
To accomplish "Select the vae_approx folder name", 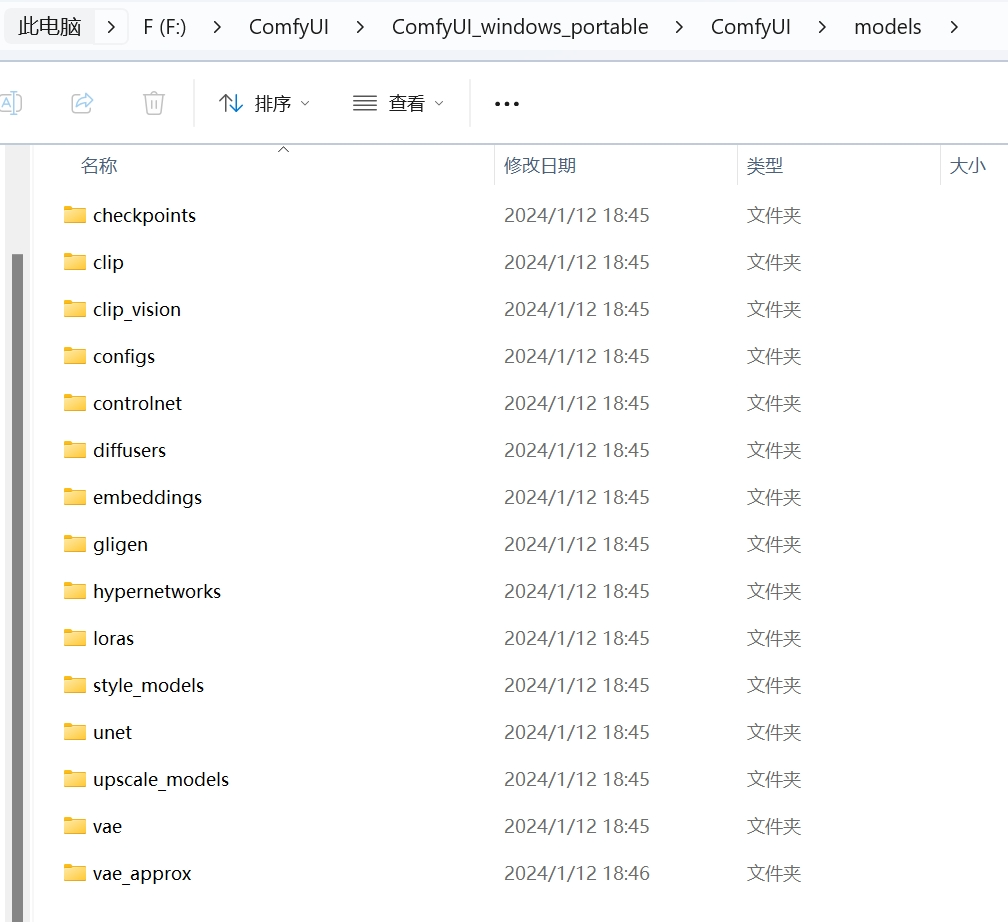I will [141, 873].
